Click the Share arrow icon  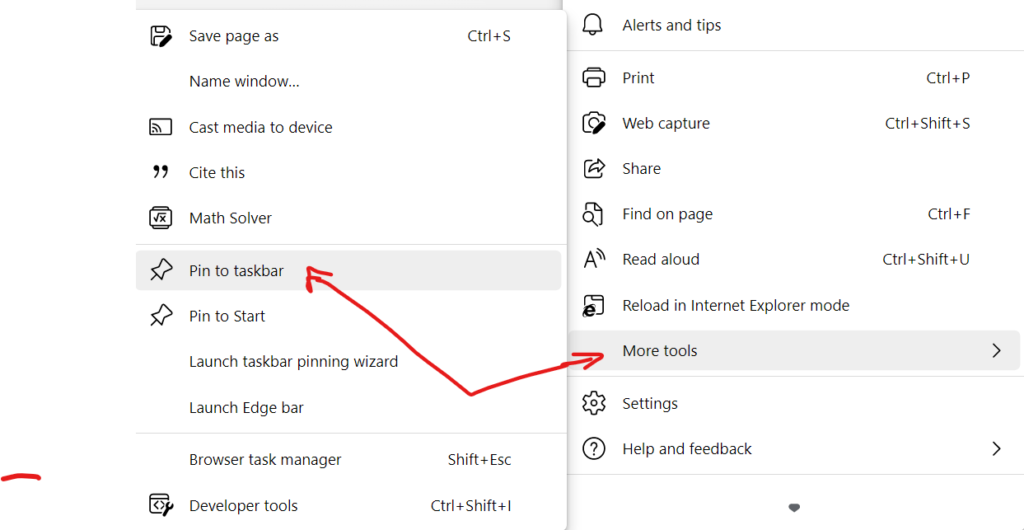click(x=593, y=168)
